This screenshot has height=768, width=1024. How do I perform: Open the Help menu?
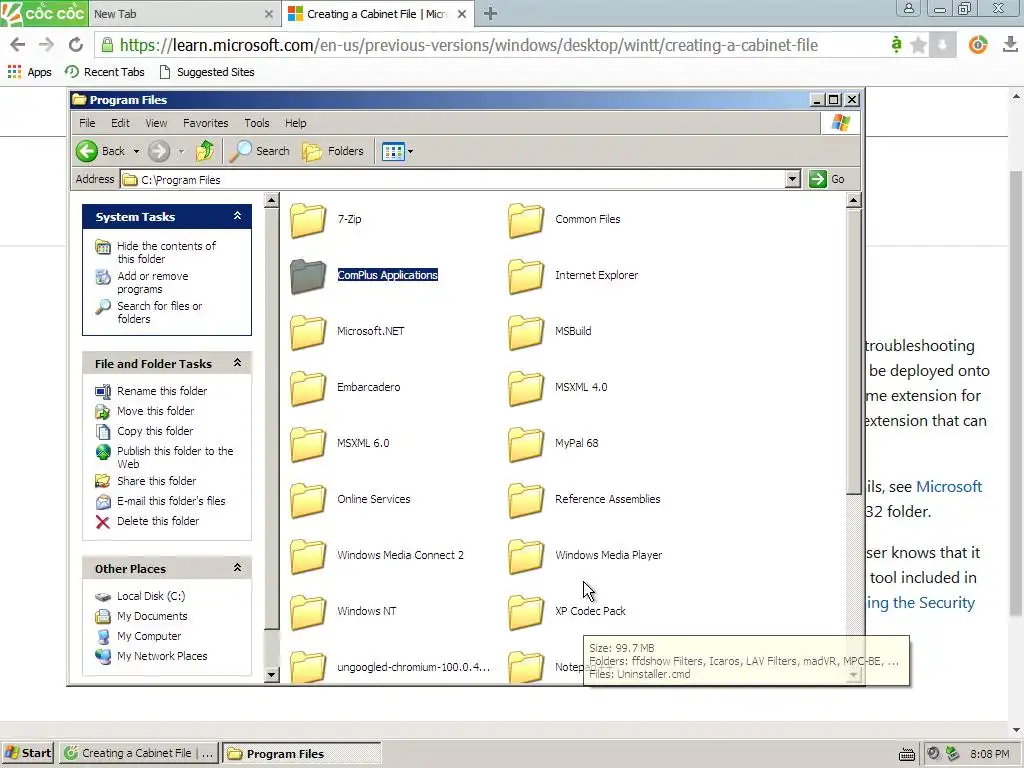click(x=295, y=123)
